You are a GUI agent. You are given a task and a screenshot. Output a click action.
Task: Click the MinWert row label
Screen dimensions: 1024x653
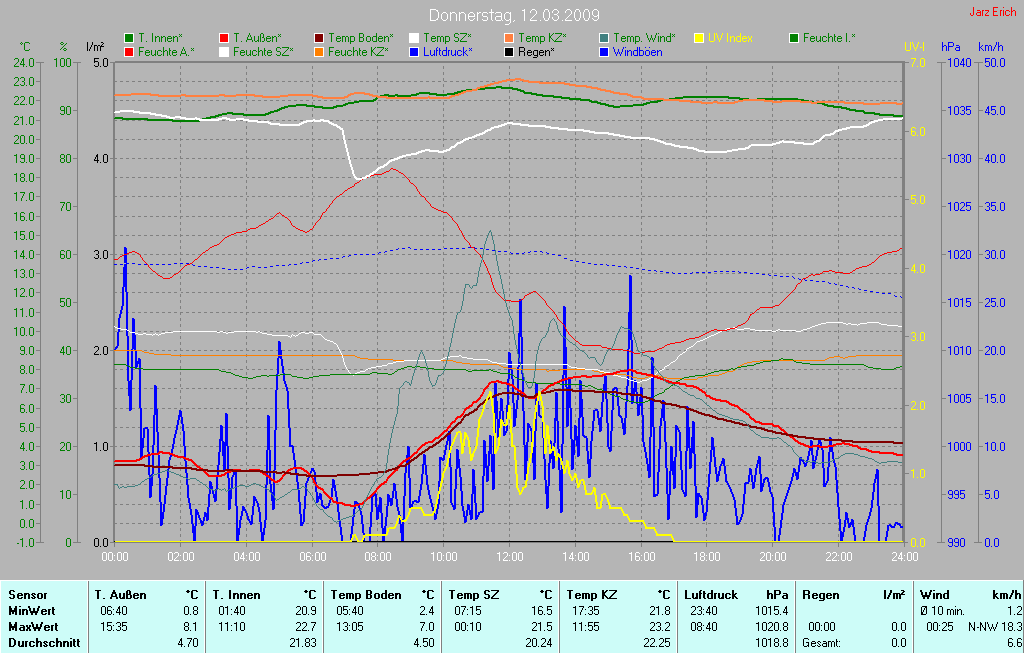pyautogui.click(x=31, y=611)
